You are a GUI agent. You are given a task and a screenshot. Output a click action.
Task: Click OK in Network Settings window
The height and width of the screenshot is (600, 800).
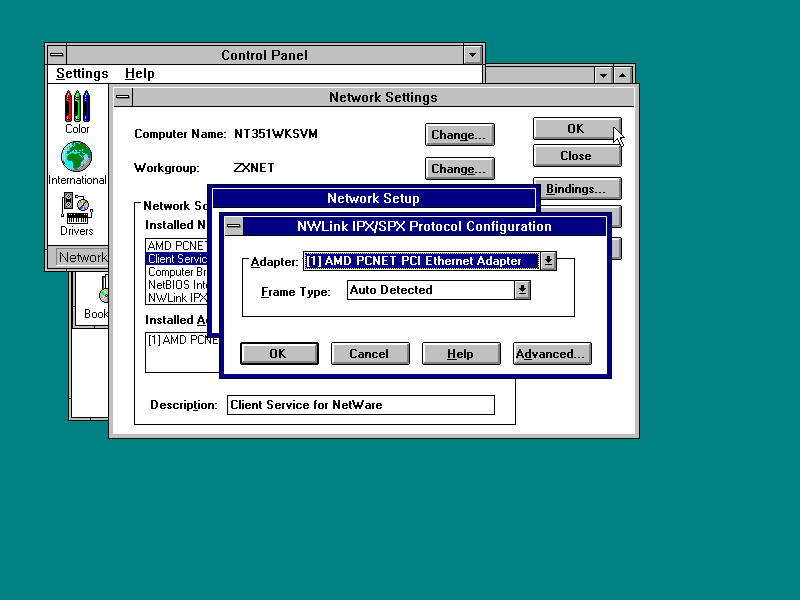coord(577,129)
